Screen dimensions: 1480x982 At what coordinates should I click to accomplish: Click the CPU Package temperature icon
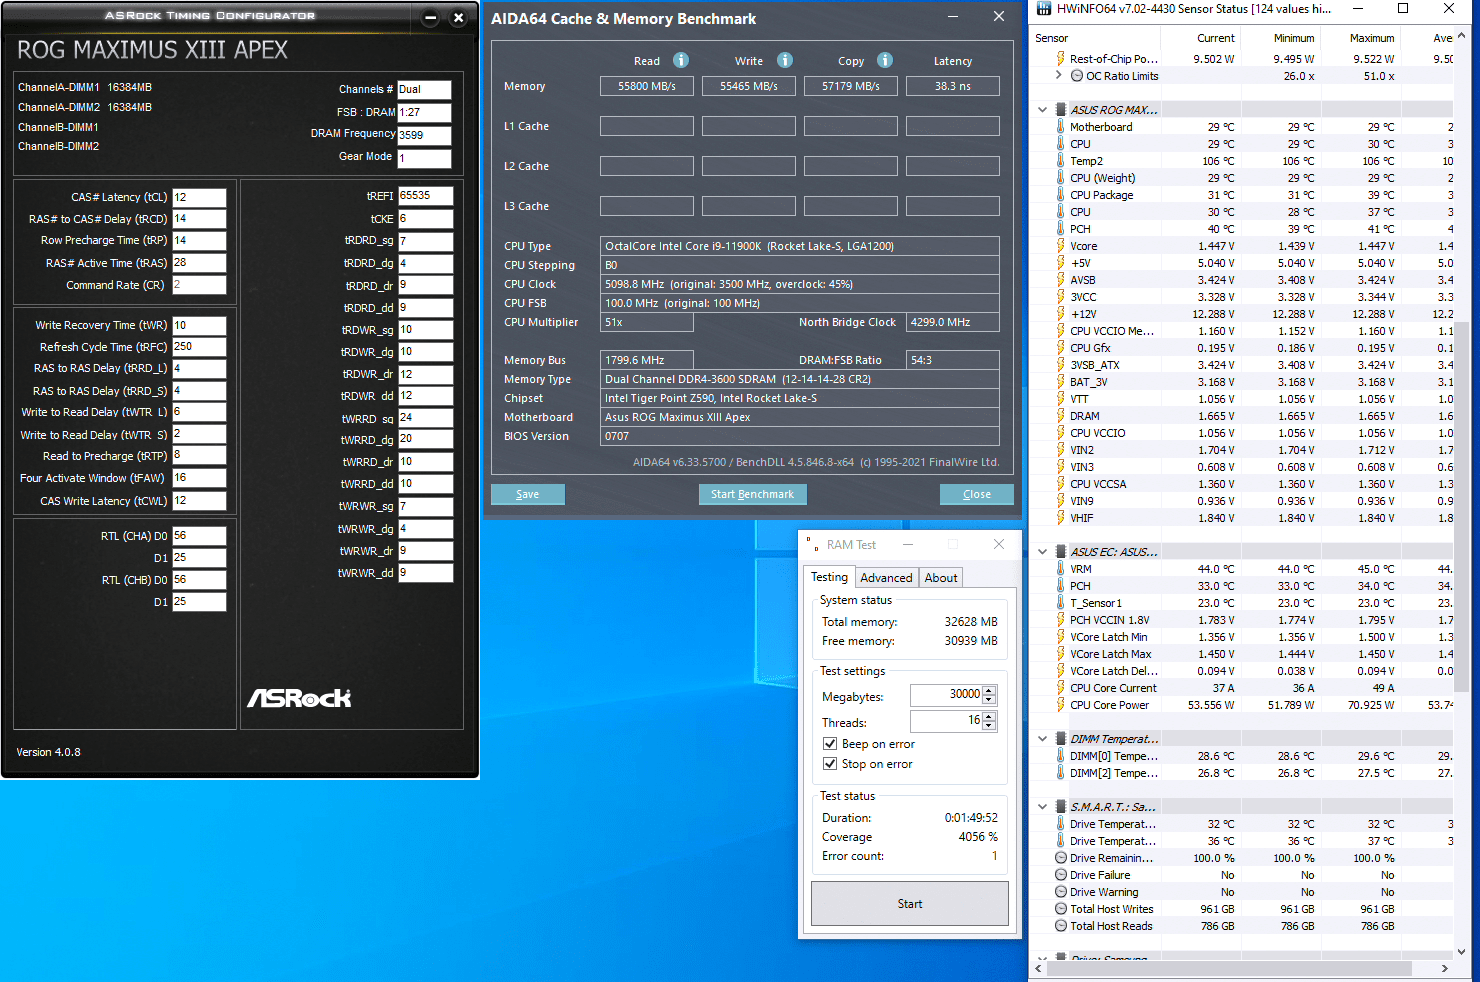click(1060, 195)
